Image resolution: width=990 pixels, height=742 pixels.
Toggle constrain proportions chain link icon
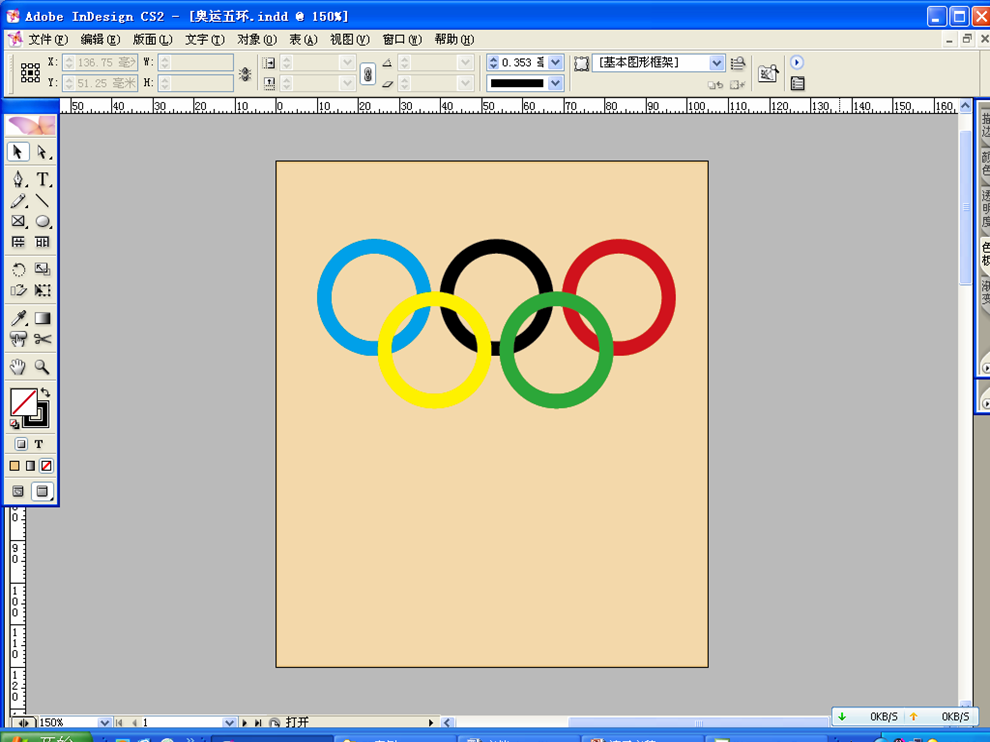pos(367,73)
